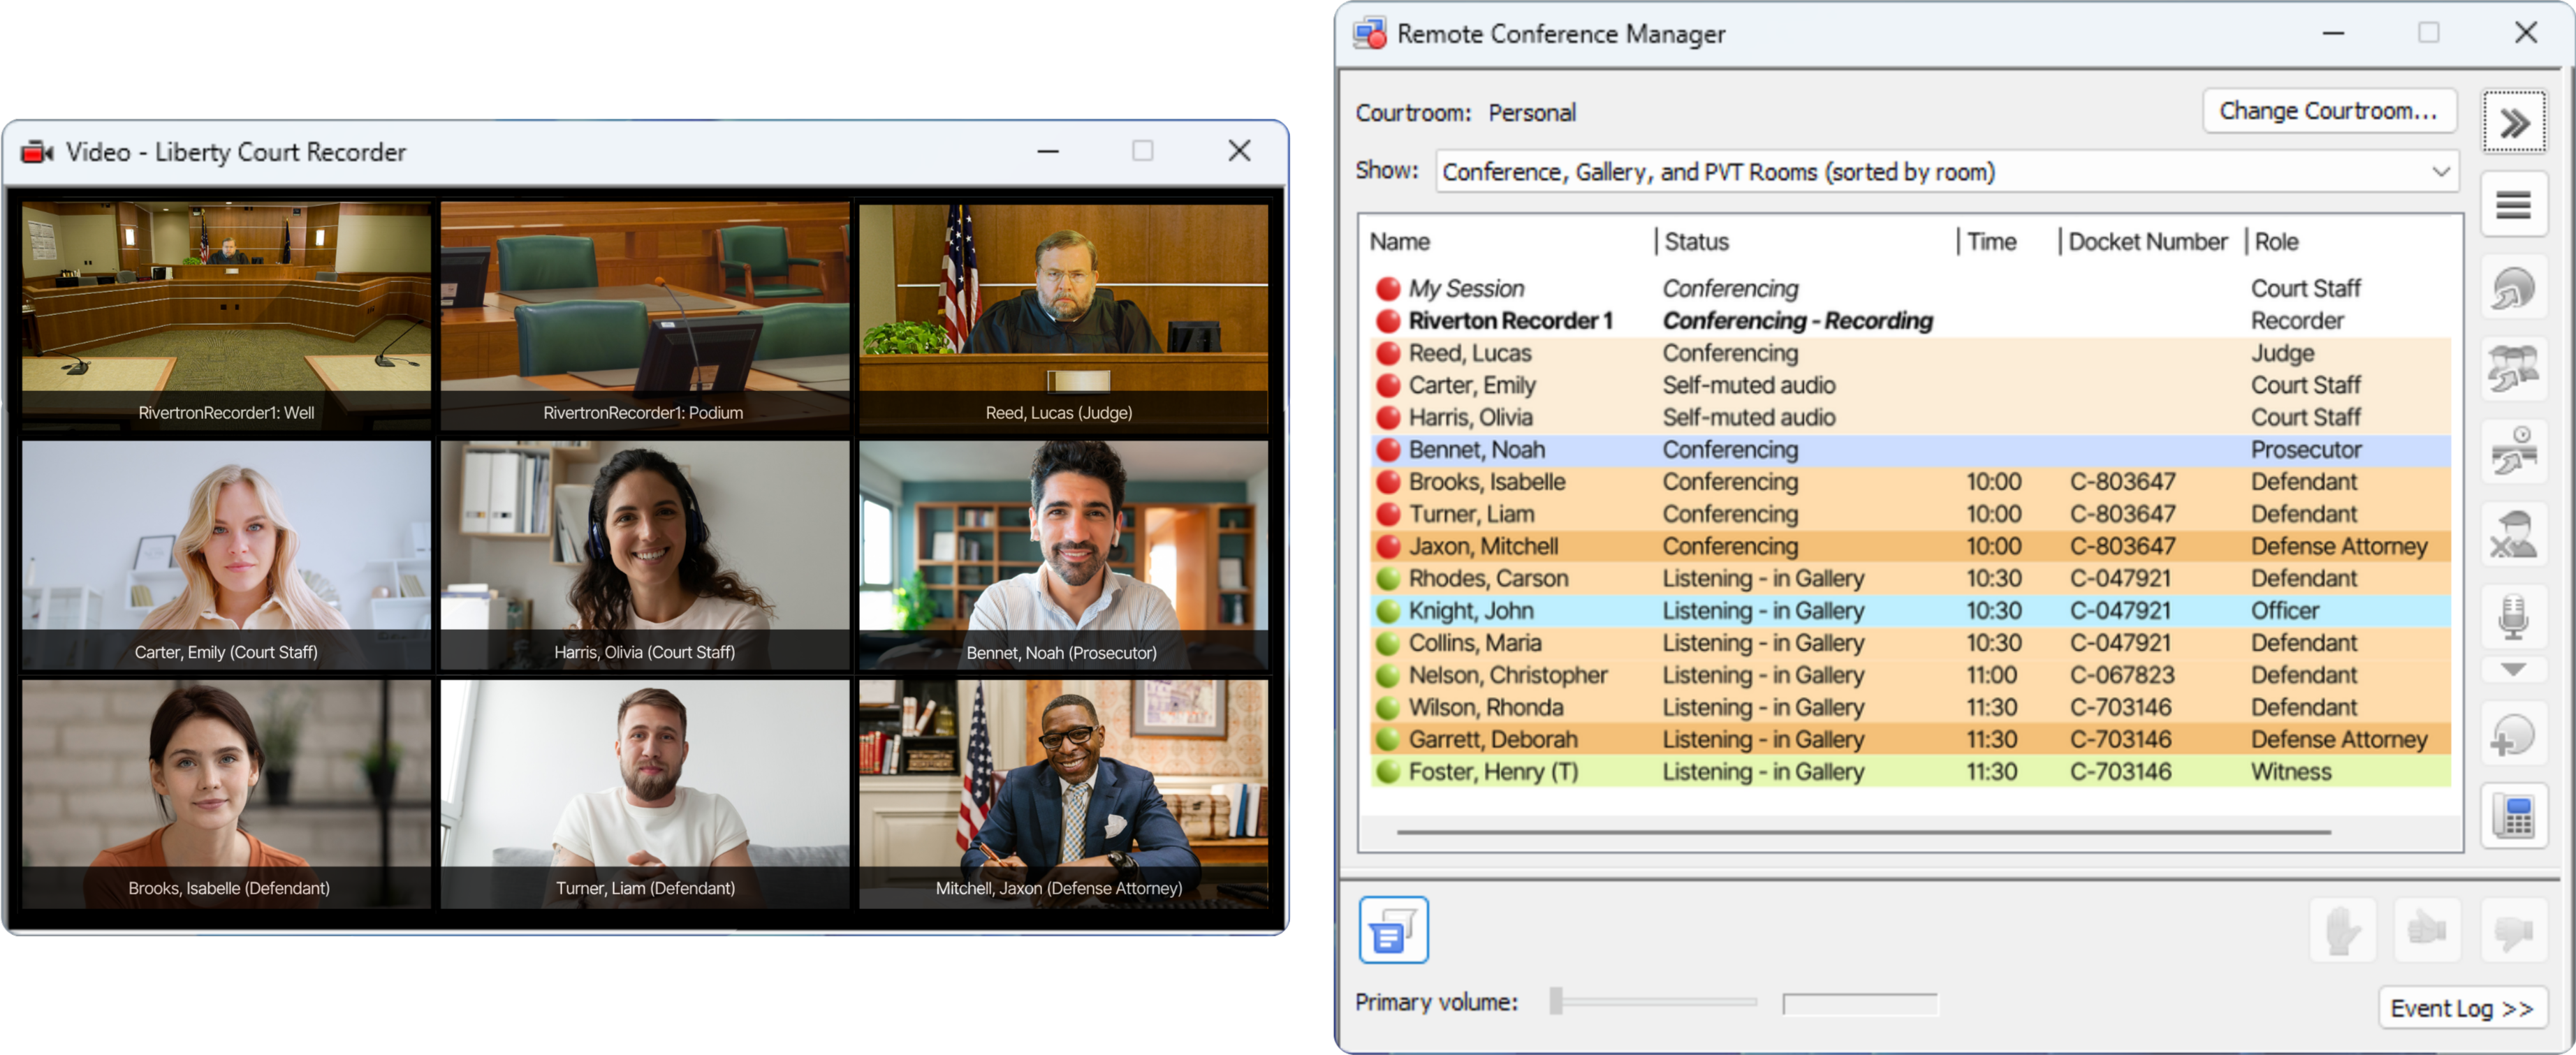Select the Harris, Olivia row in list
The image size is (2576, 1055).
pos(1910,418)
